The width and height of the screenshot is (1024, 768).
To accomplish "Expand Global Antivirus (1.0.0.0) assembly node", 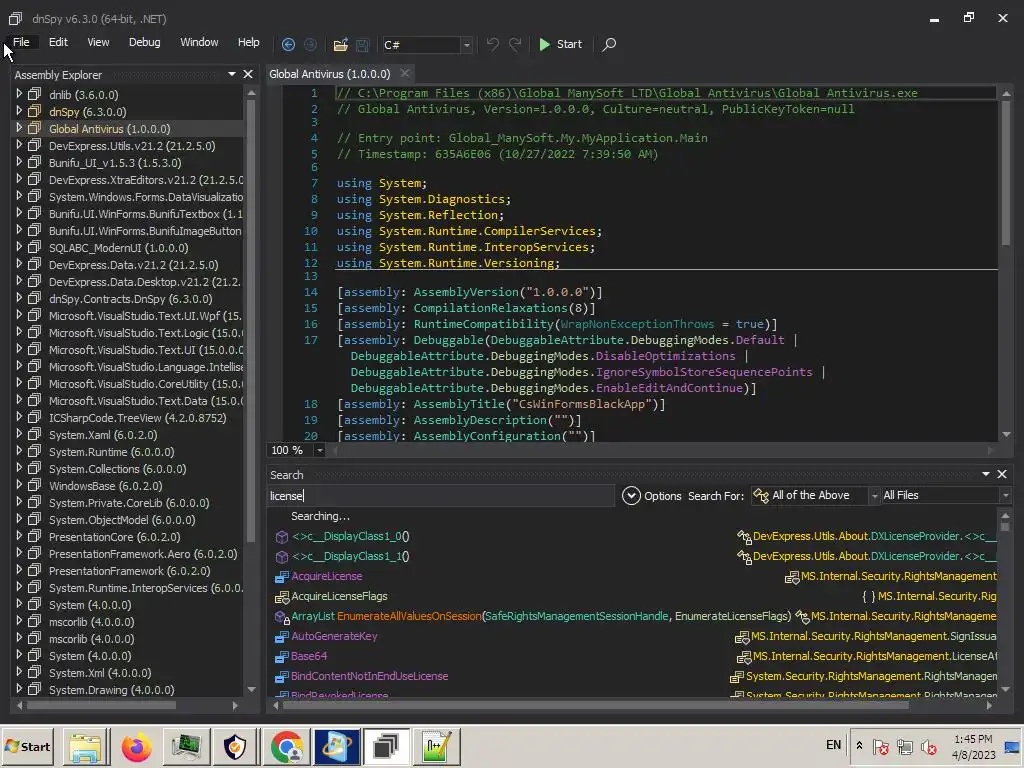I will pyautogui.click(x=19, y=128).
